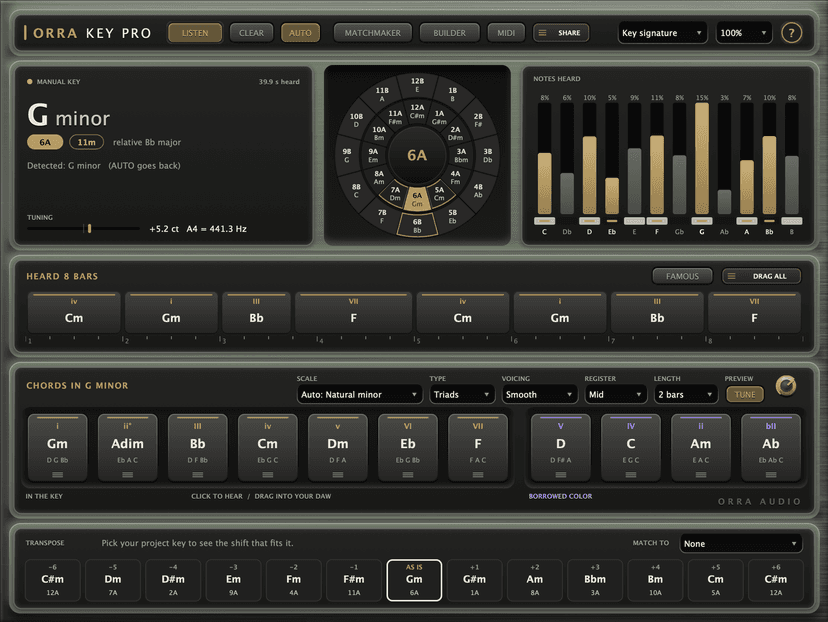Screen dimensions: 828x622
Task: Click the drag handle on the Ab borrowed chord card
Action: [771, 475]
